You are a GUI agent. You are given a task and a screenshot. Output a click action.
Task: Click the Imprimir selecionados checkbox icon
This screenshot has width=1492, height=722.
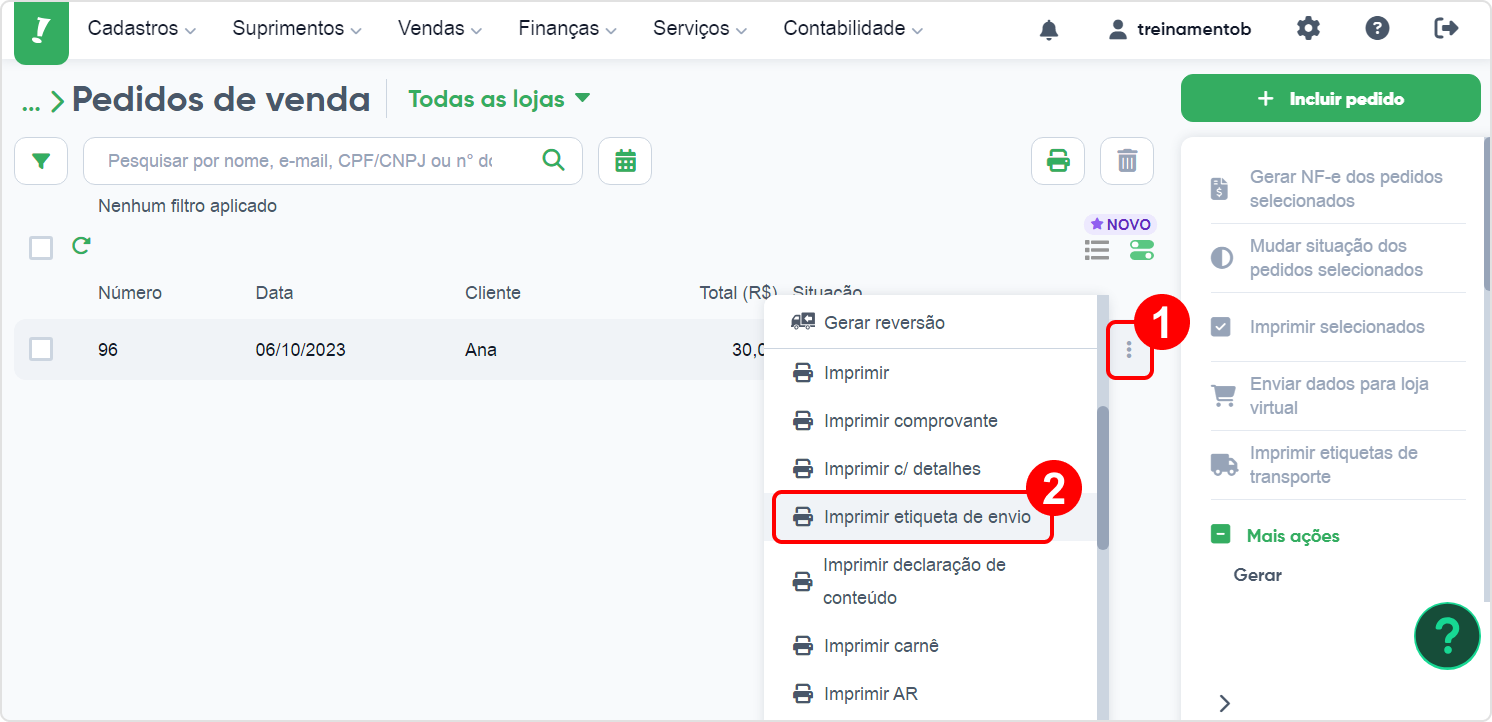[1221, 327]
